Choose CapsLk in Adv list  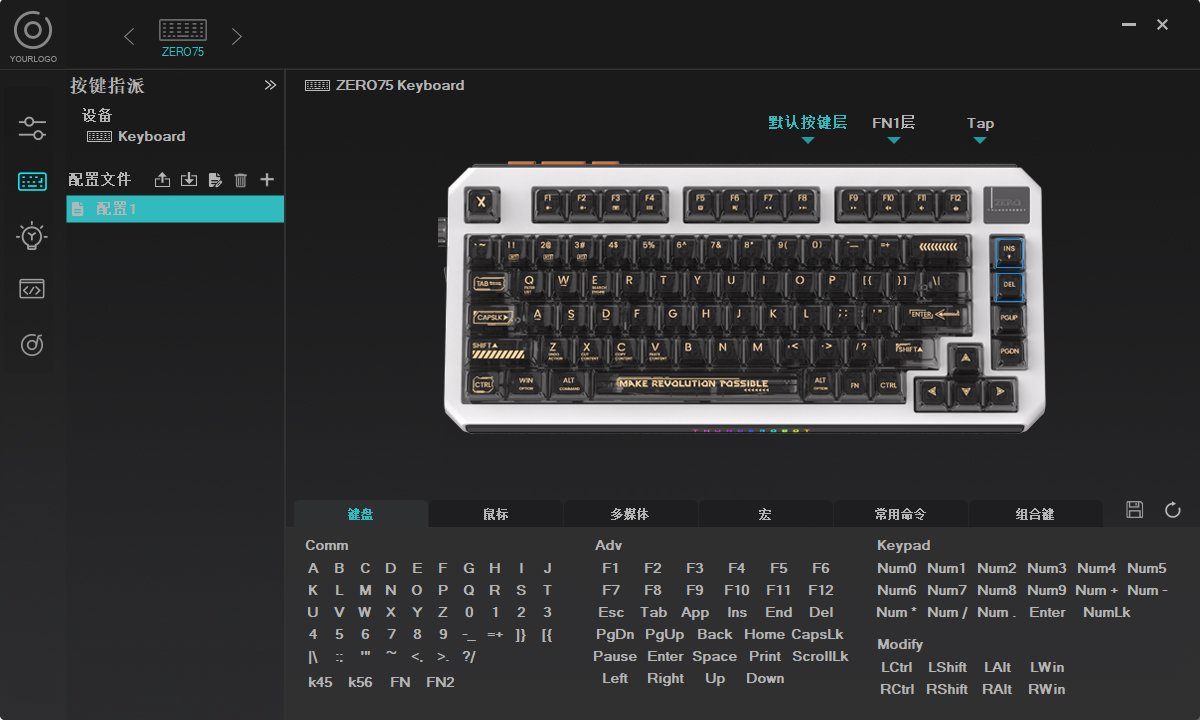(x=818, y=634)
